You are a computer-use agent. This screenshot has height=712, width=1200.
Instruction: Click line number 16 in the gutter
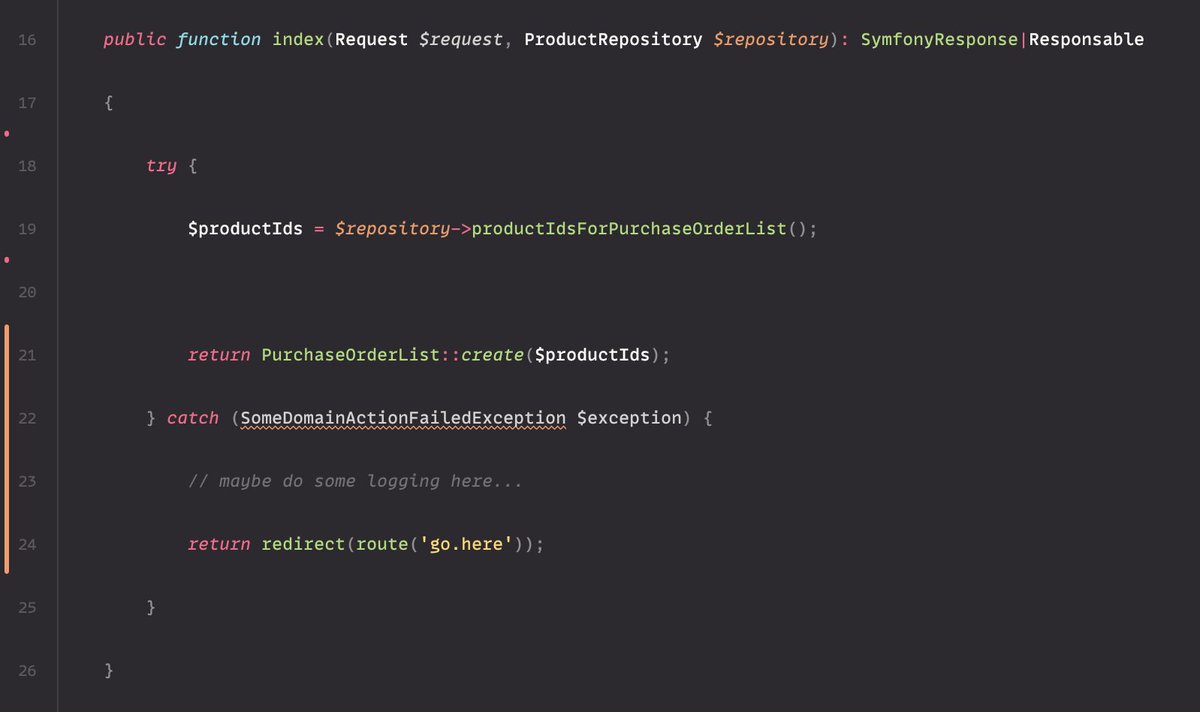(x=27, y=40)
